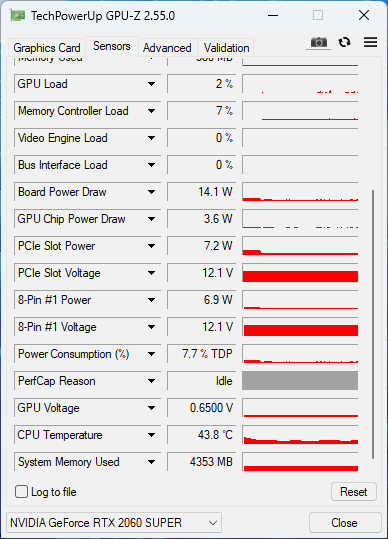Enable the Log to file checkbox
The height and width of the screenshot is (539, 388).
21,492
